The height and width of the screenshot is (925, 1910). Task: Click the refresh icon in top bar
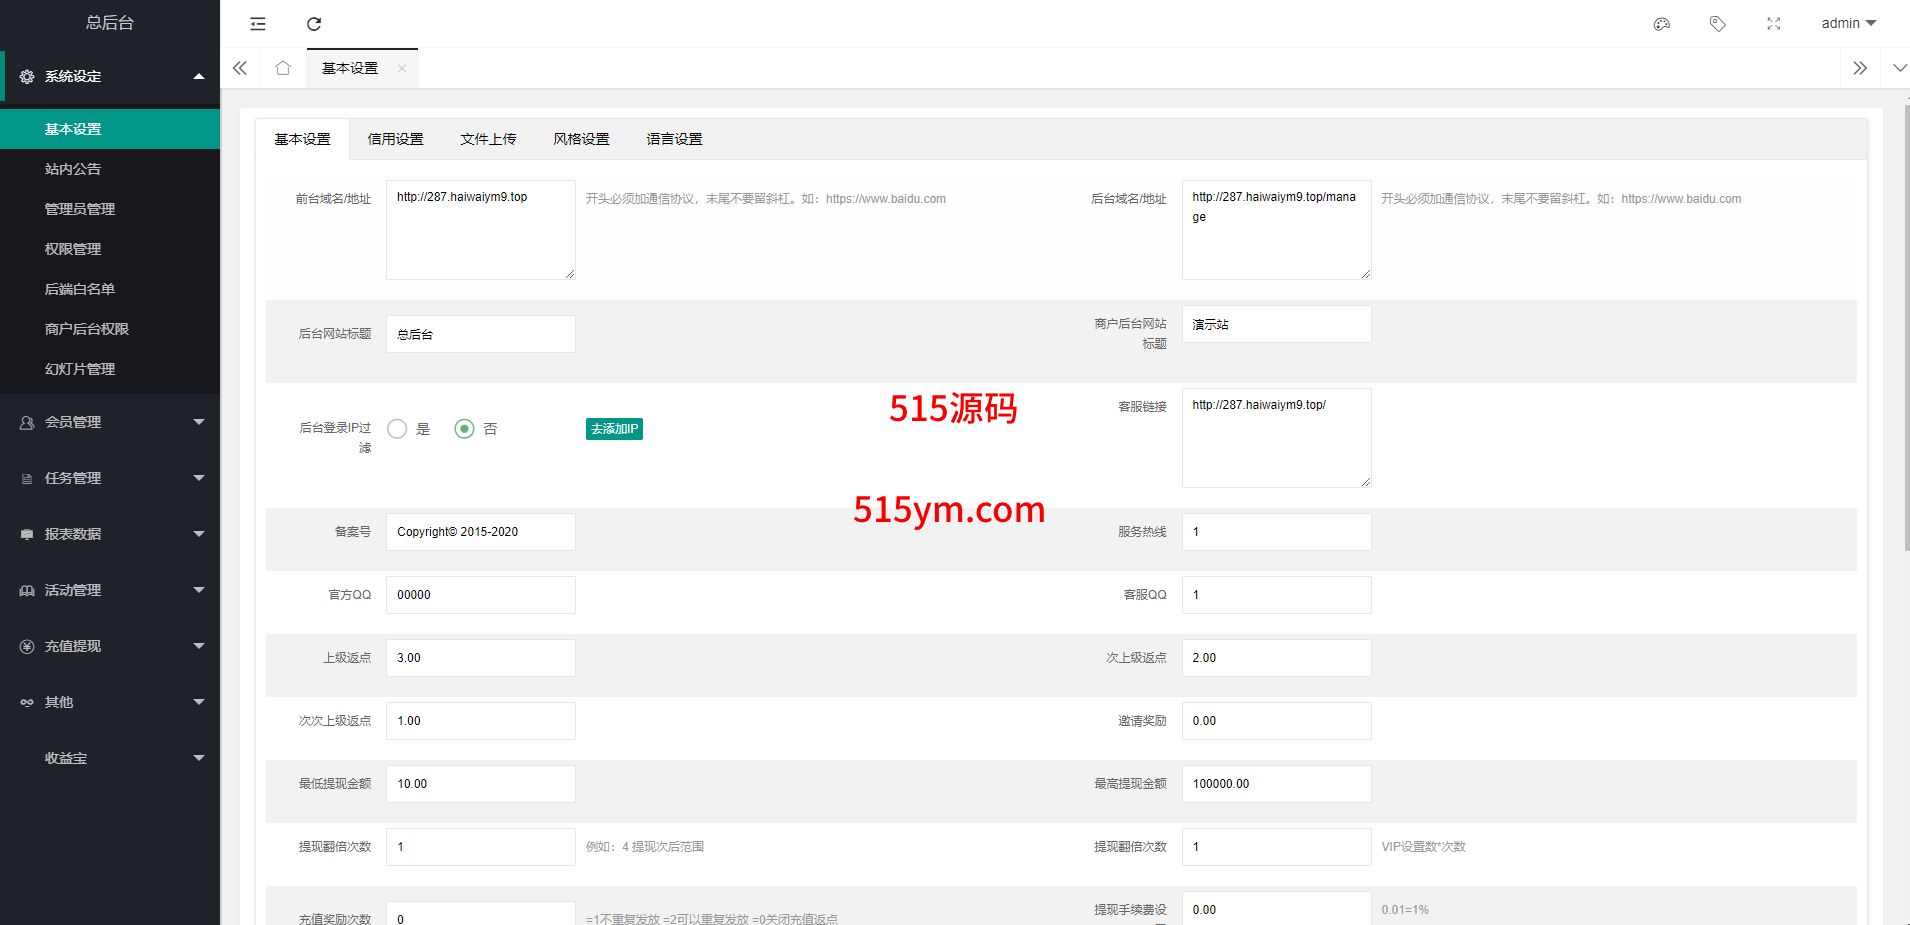(314, 24)
